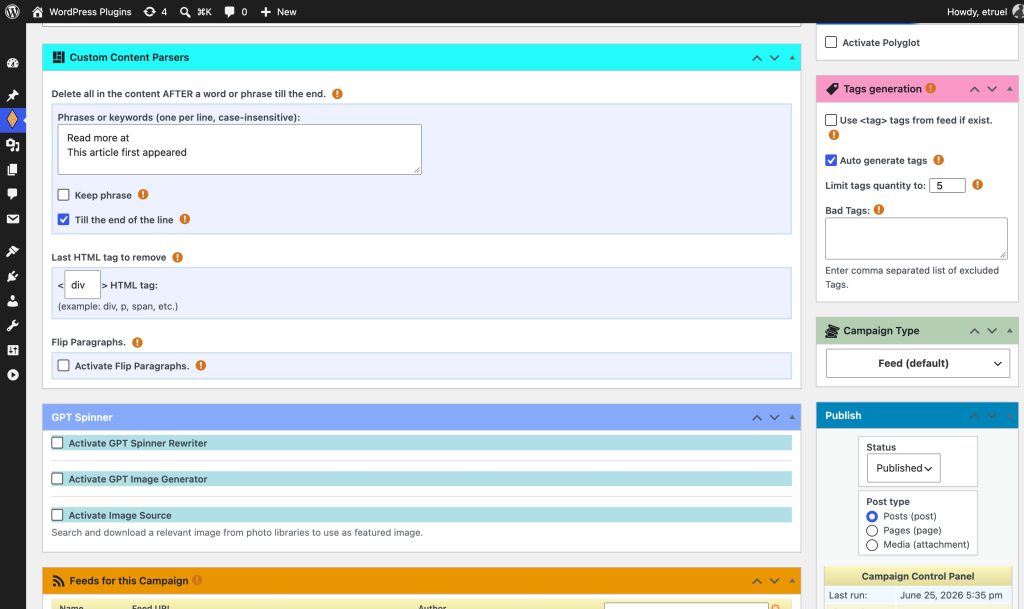The height and width of the screenshot is (609, 1024).
Task: Open the active campaigns plugin menu item
Action: pyautogui.click(x=12, y=120)
